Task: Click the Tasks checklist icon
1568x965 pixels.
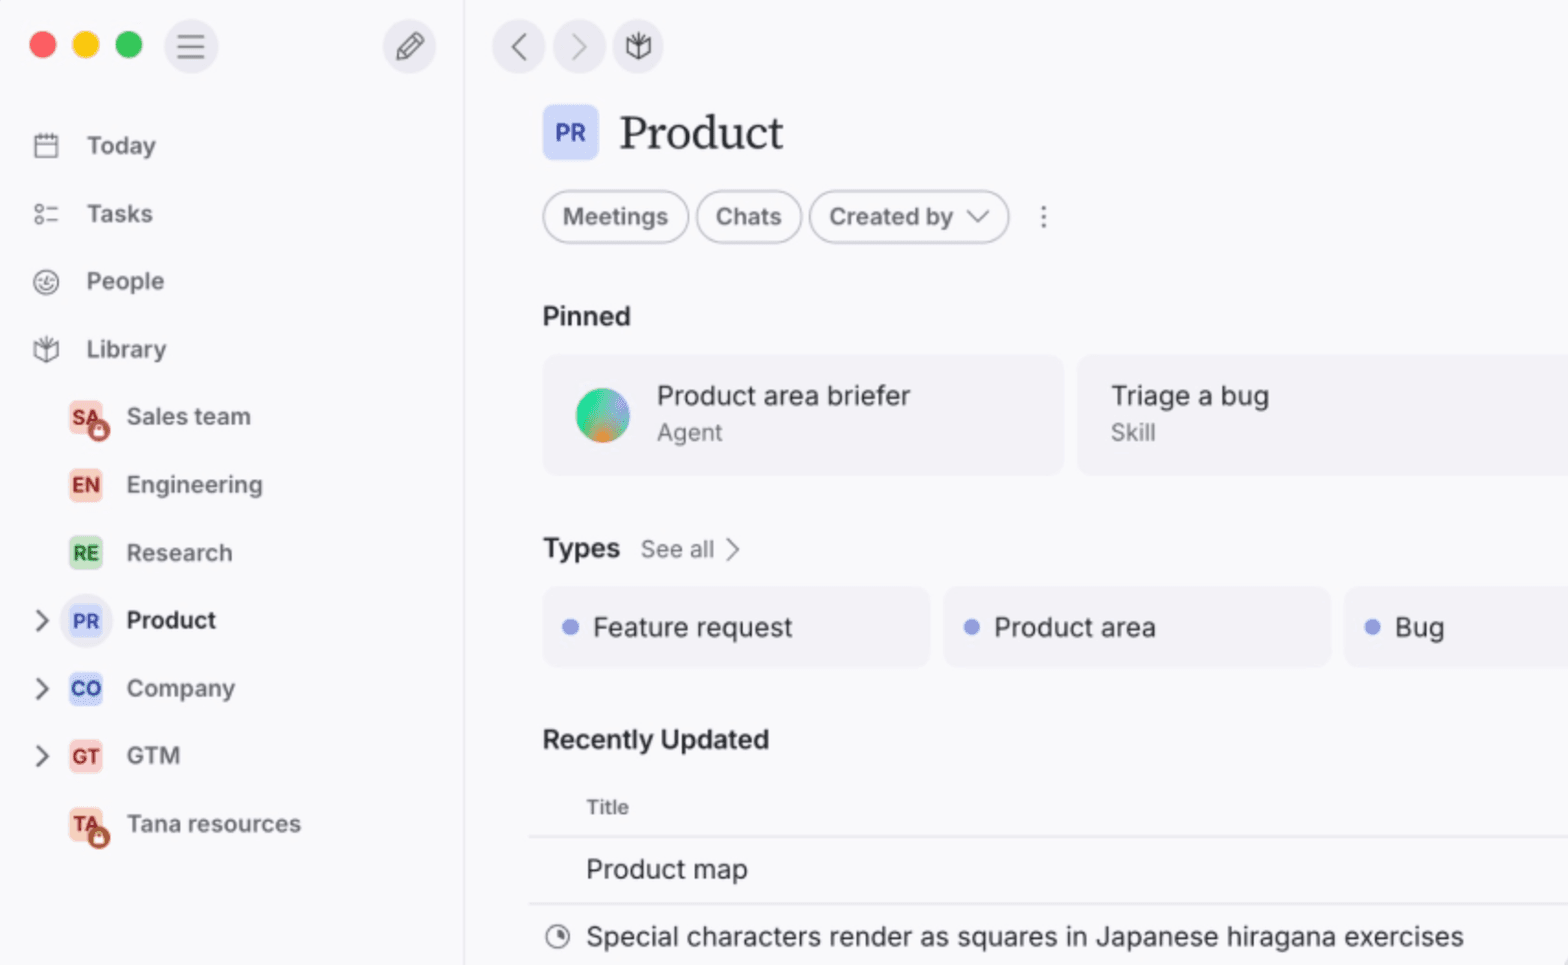Action: click(x=46, y=214)
